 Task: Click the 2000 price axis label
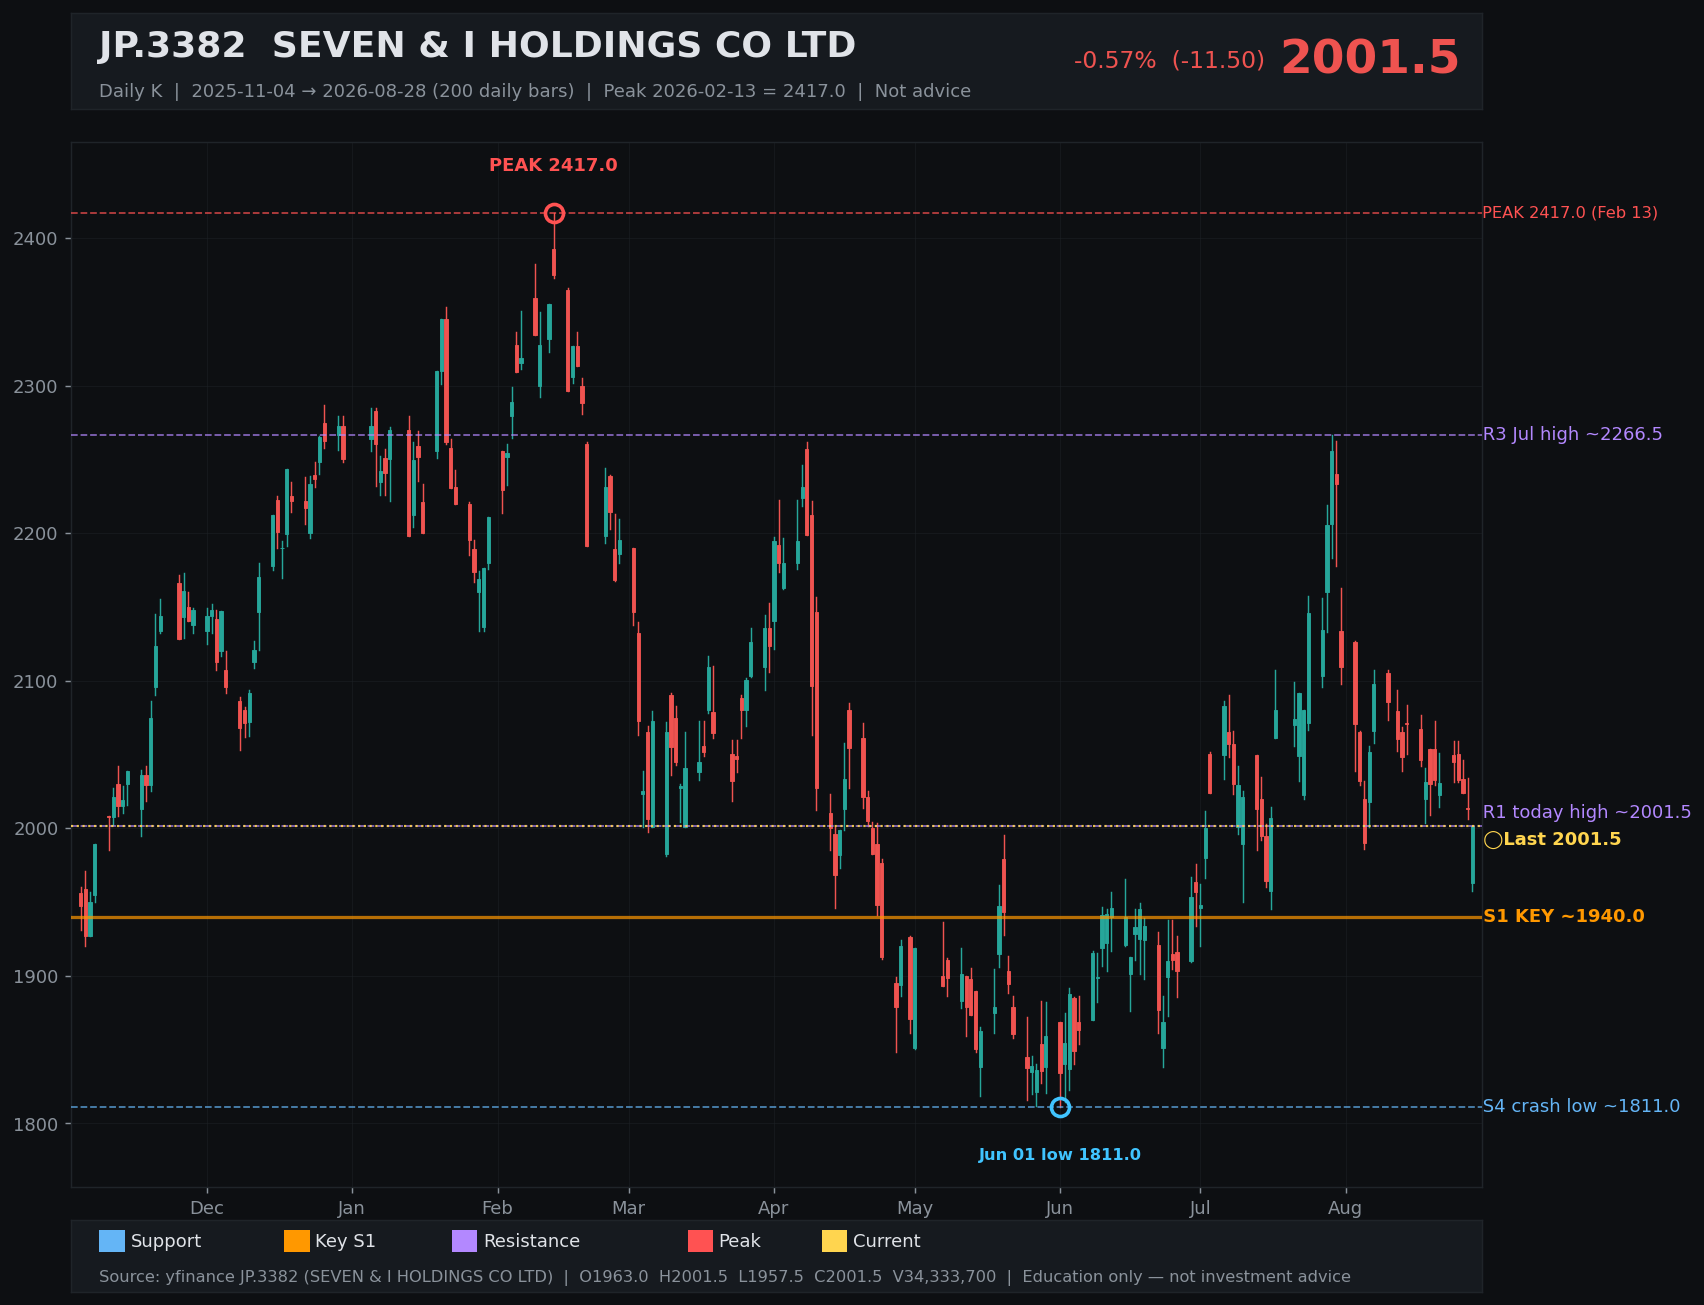36,829
